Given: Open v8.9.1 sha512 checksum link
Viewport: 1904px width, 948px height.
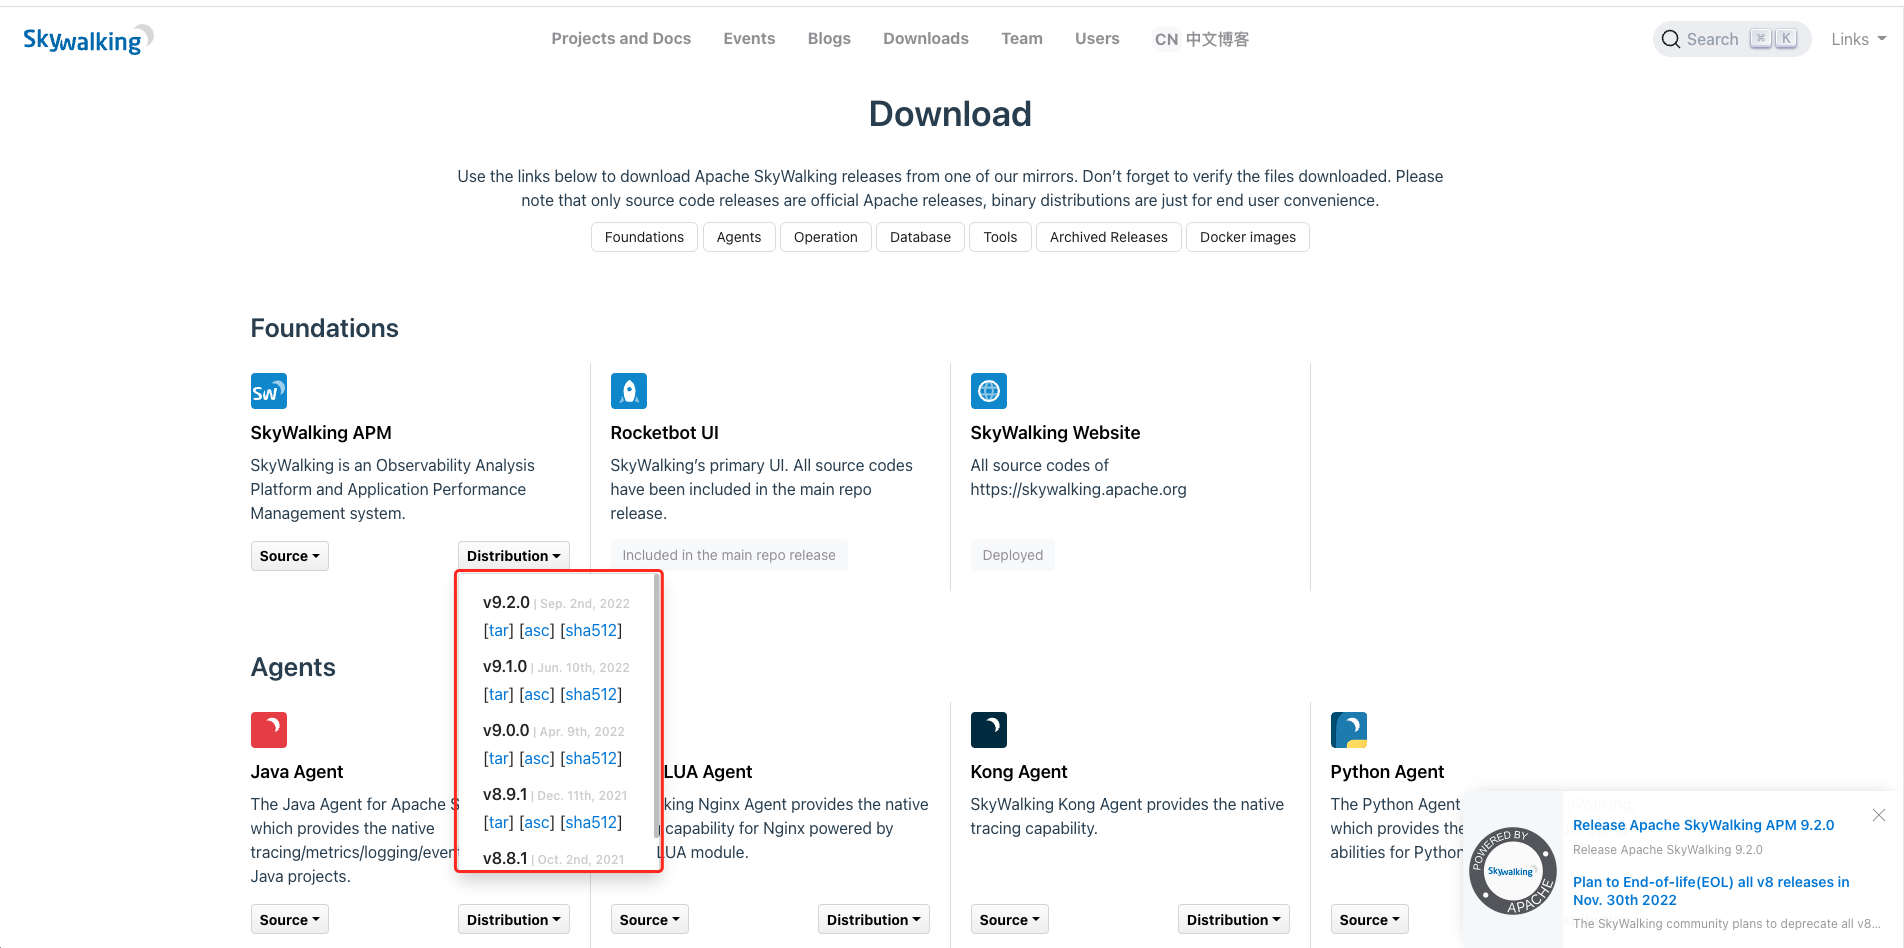Looking at the screenshot, I should (x=591, y=823).
